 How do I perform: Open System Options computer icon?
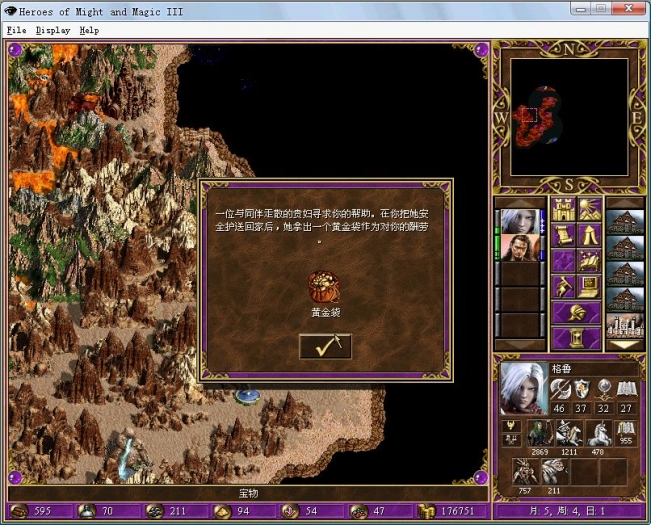[589, 287]
